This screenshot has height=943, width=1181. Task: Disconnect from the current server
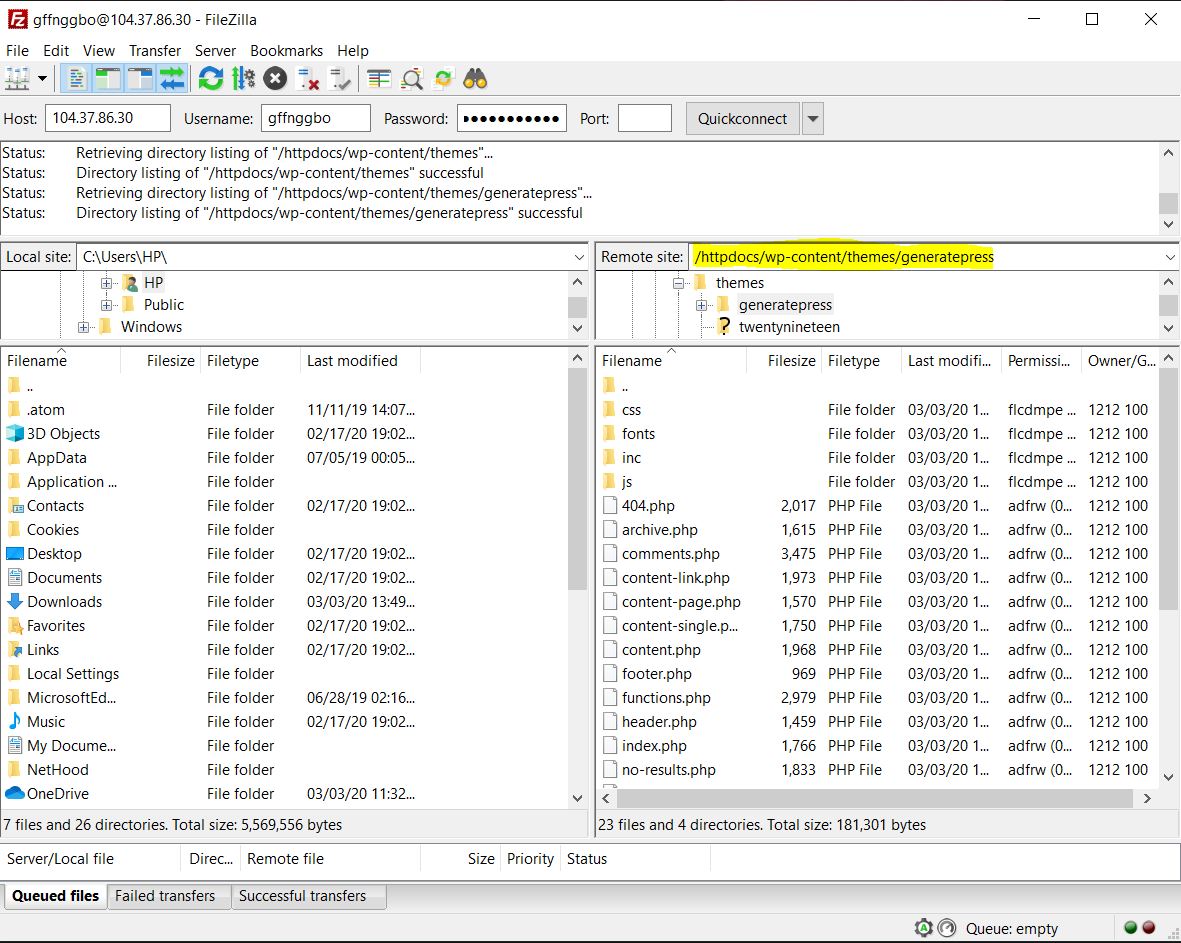tap(308, 78)
